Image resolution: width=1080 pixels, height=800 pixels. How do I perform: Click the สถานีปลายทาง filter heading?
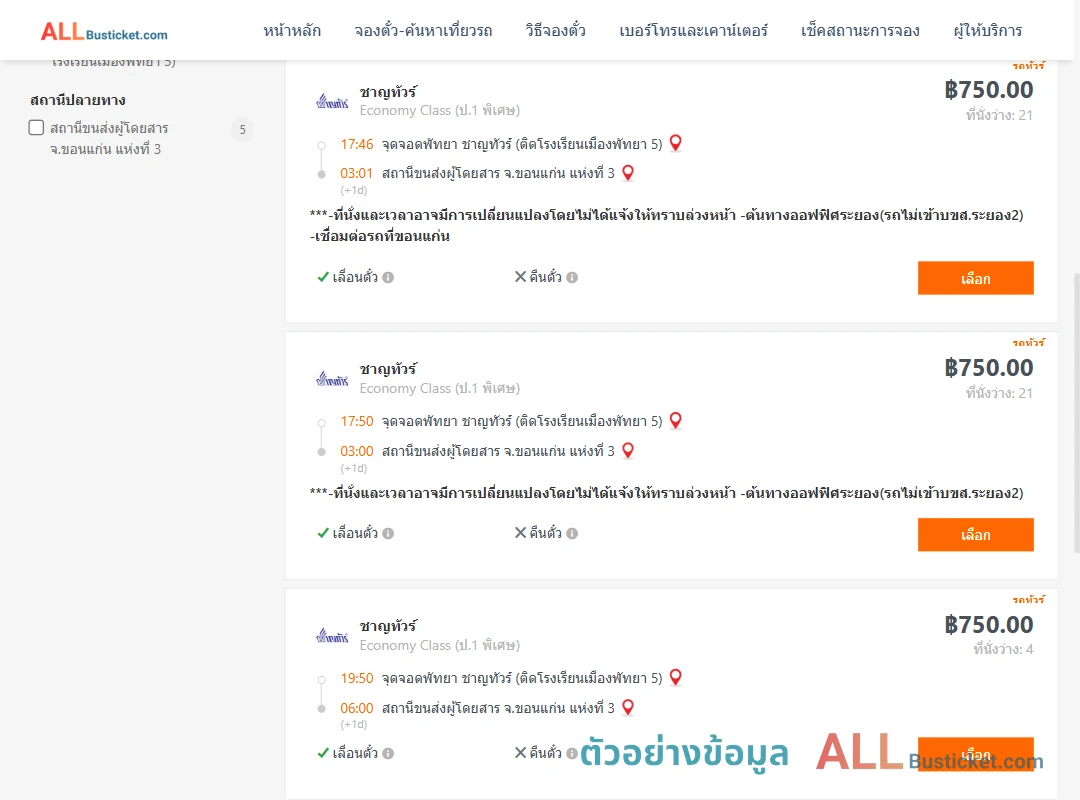click(78, 100)
